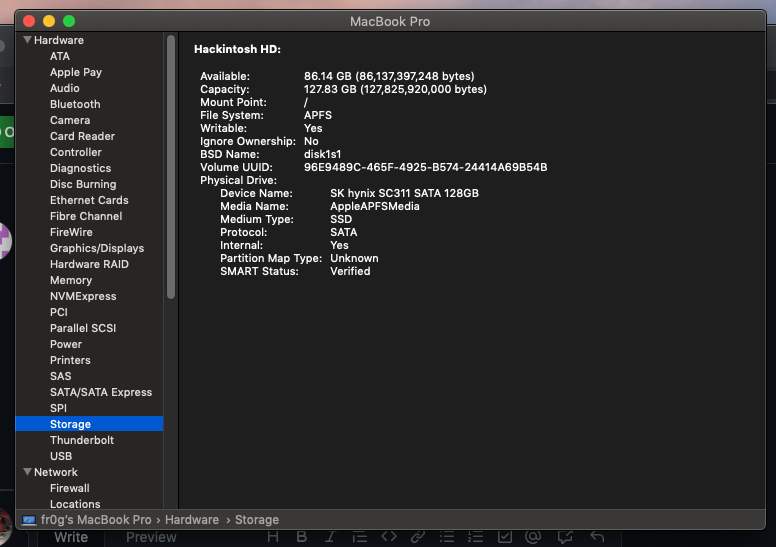
Task: Open the Hardware RAID entry
Action: (89, 264)
